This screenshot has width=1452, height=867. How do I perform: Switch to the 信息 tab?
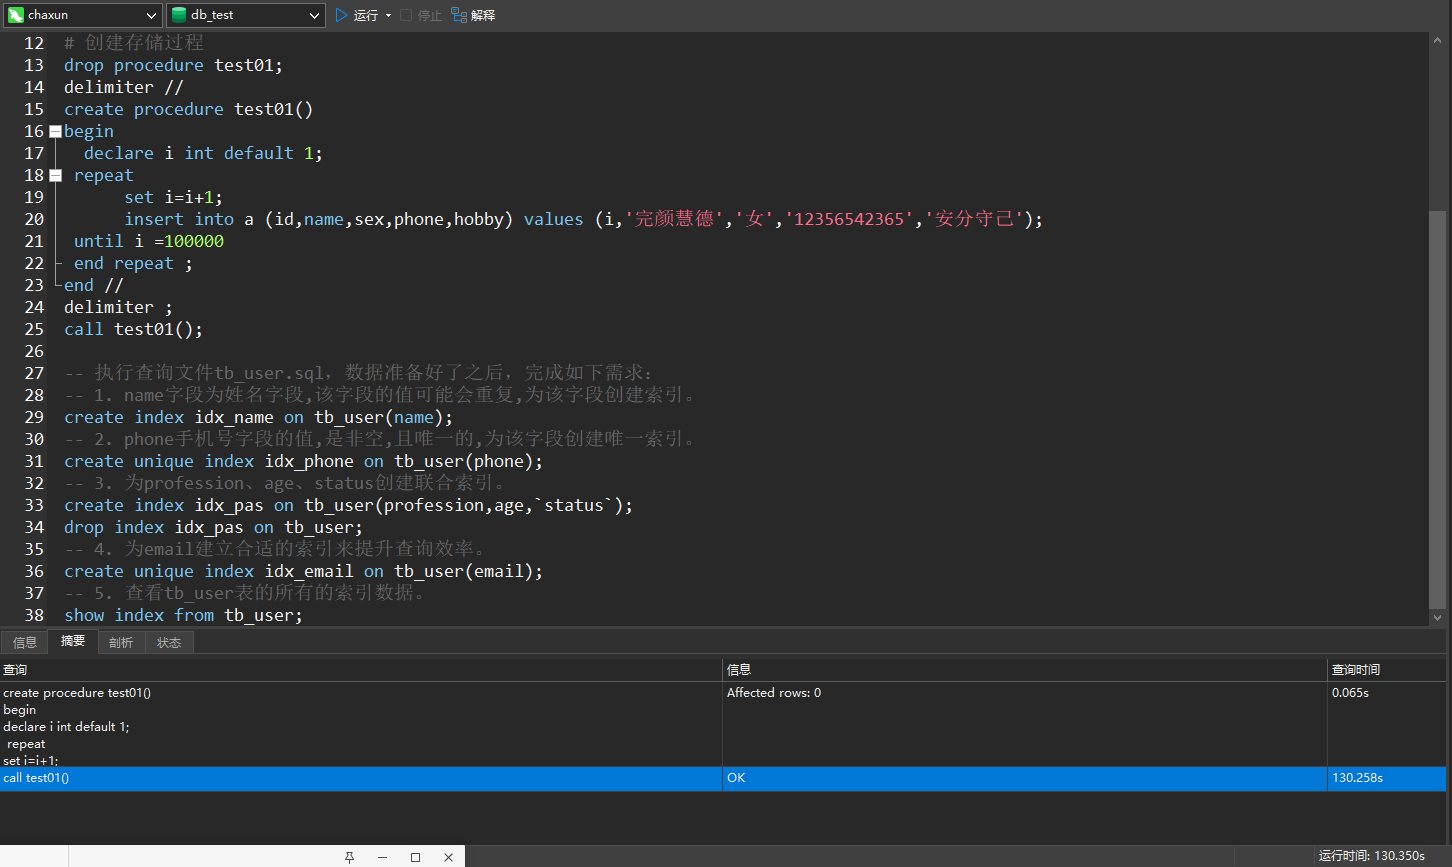(25, 642)
